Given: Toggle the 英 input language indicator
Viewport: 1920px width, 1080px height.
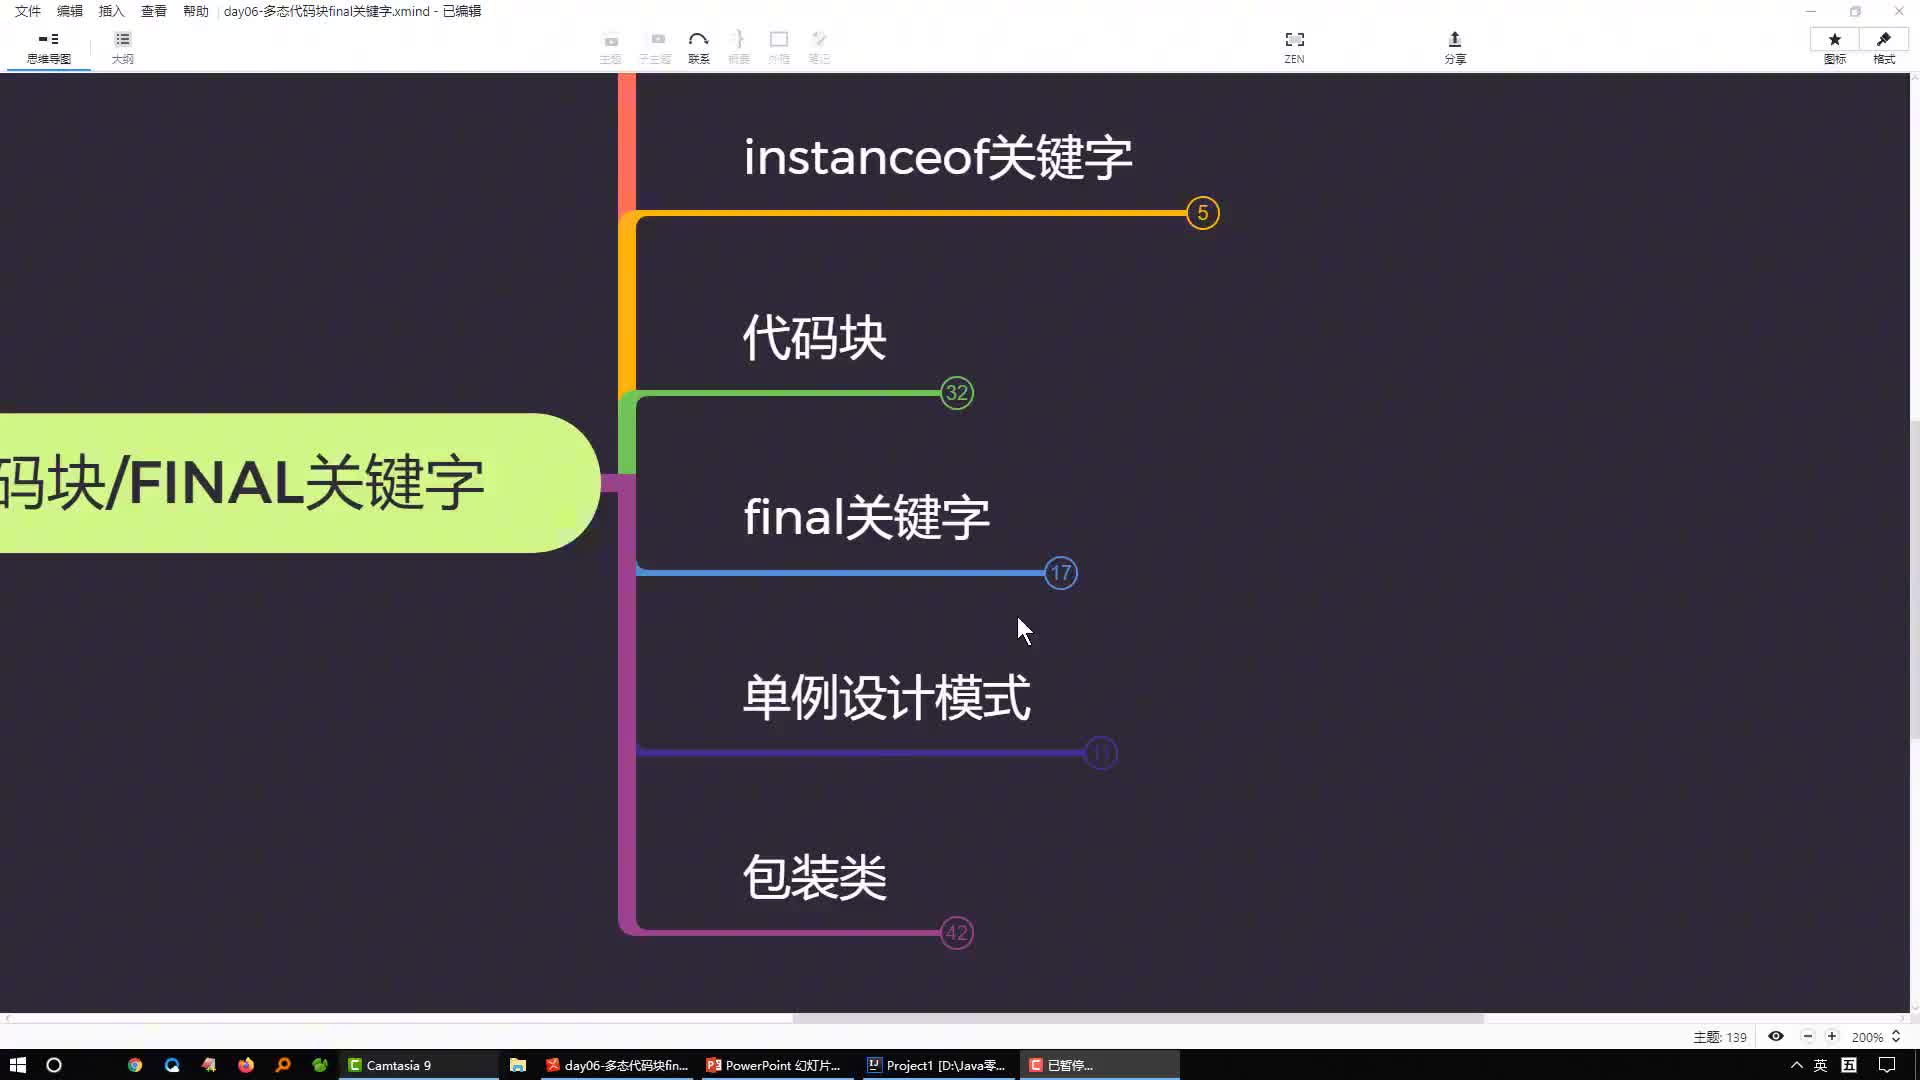Looking at the screenshot, I should [x=1820, y=1065].
